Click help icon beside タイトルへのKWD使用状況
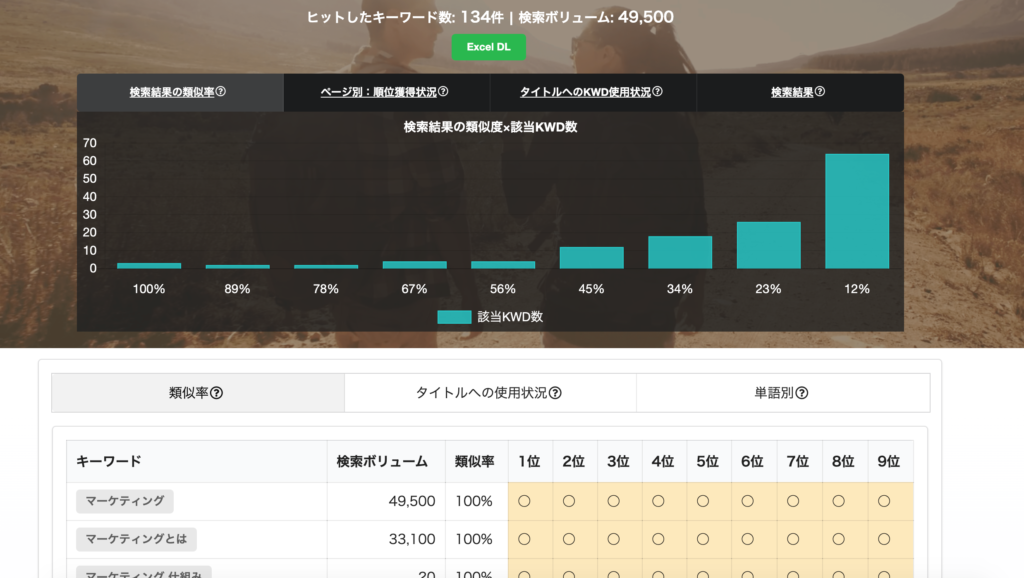The image size is (1024, 578). [x=658, y=91]
